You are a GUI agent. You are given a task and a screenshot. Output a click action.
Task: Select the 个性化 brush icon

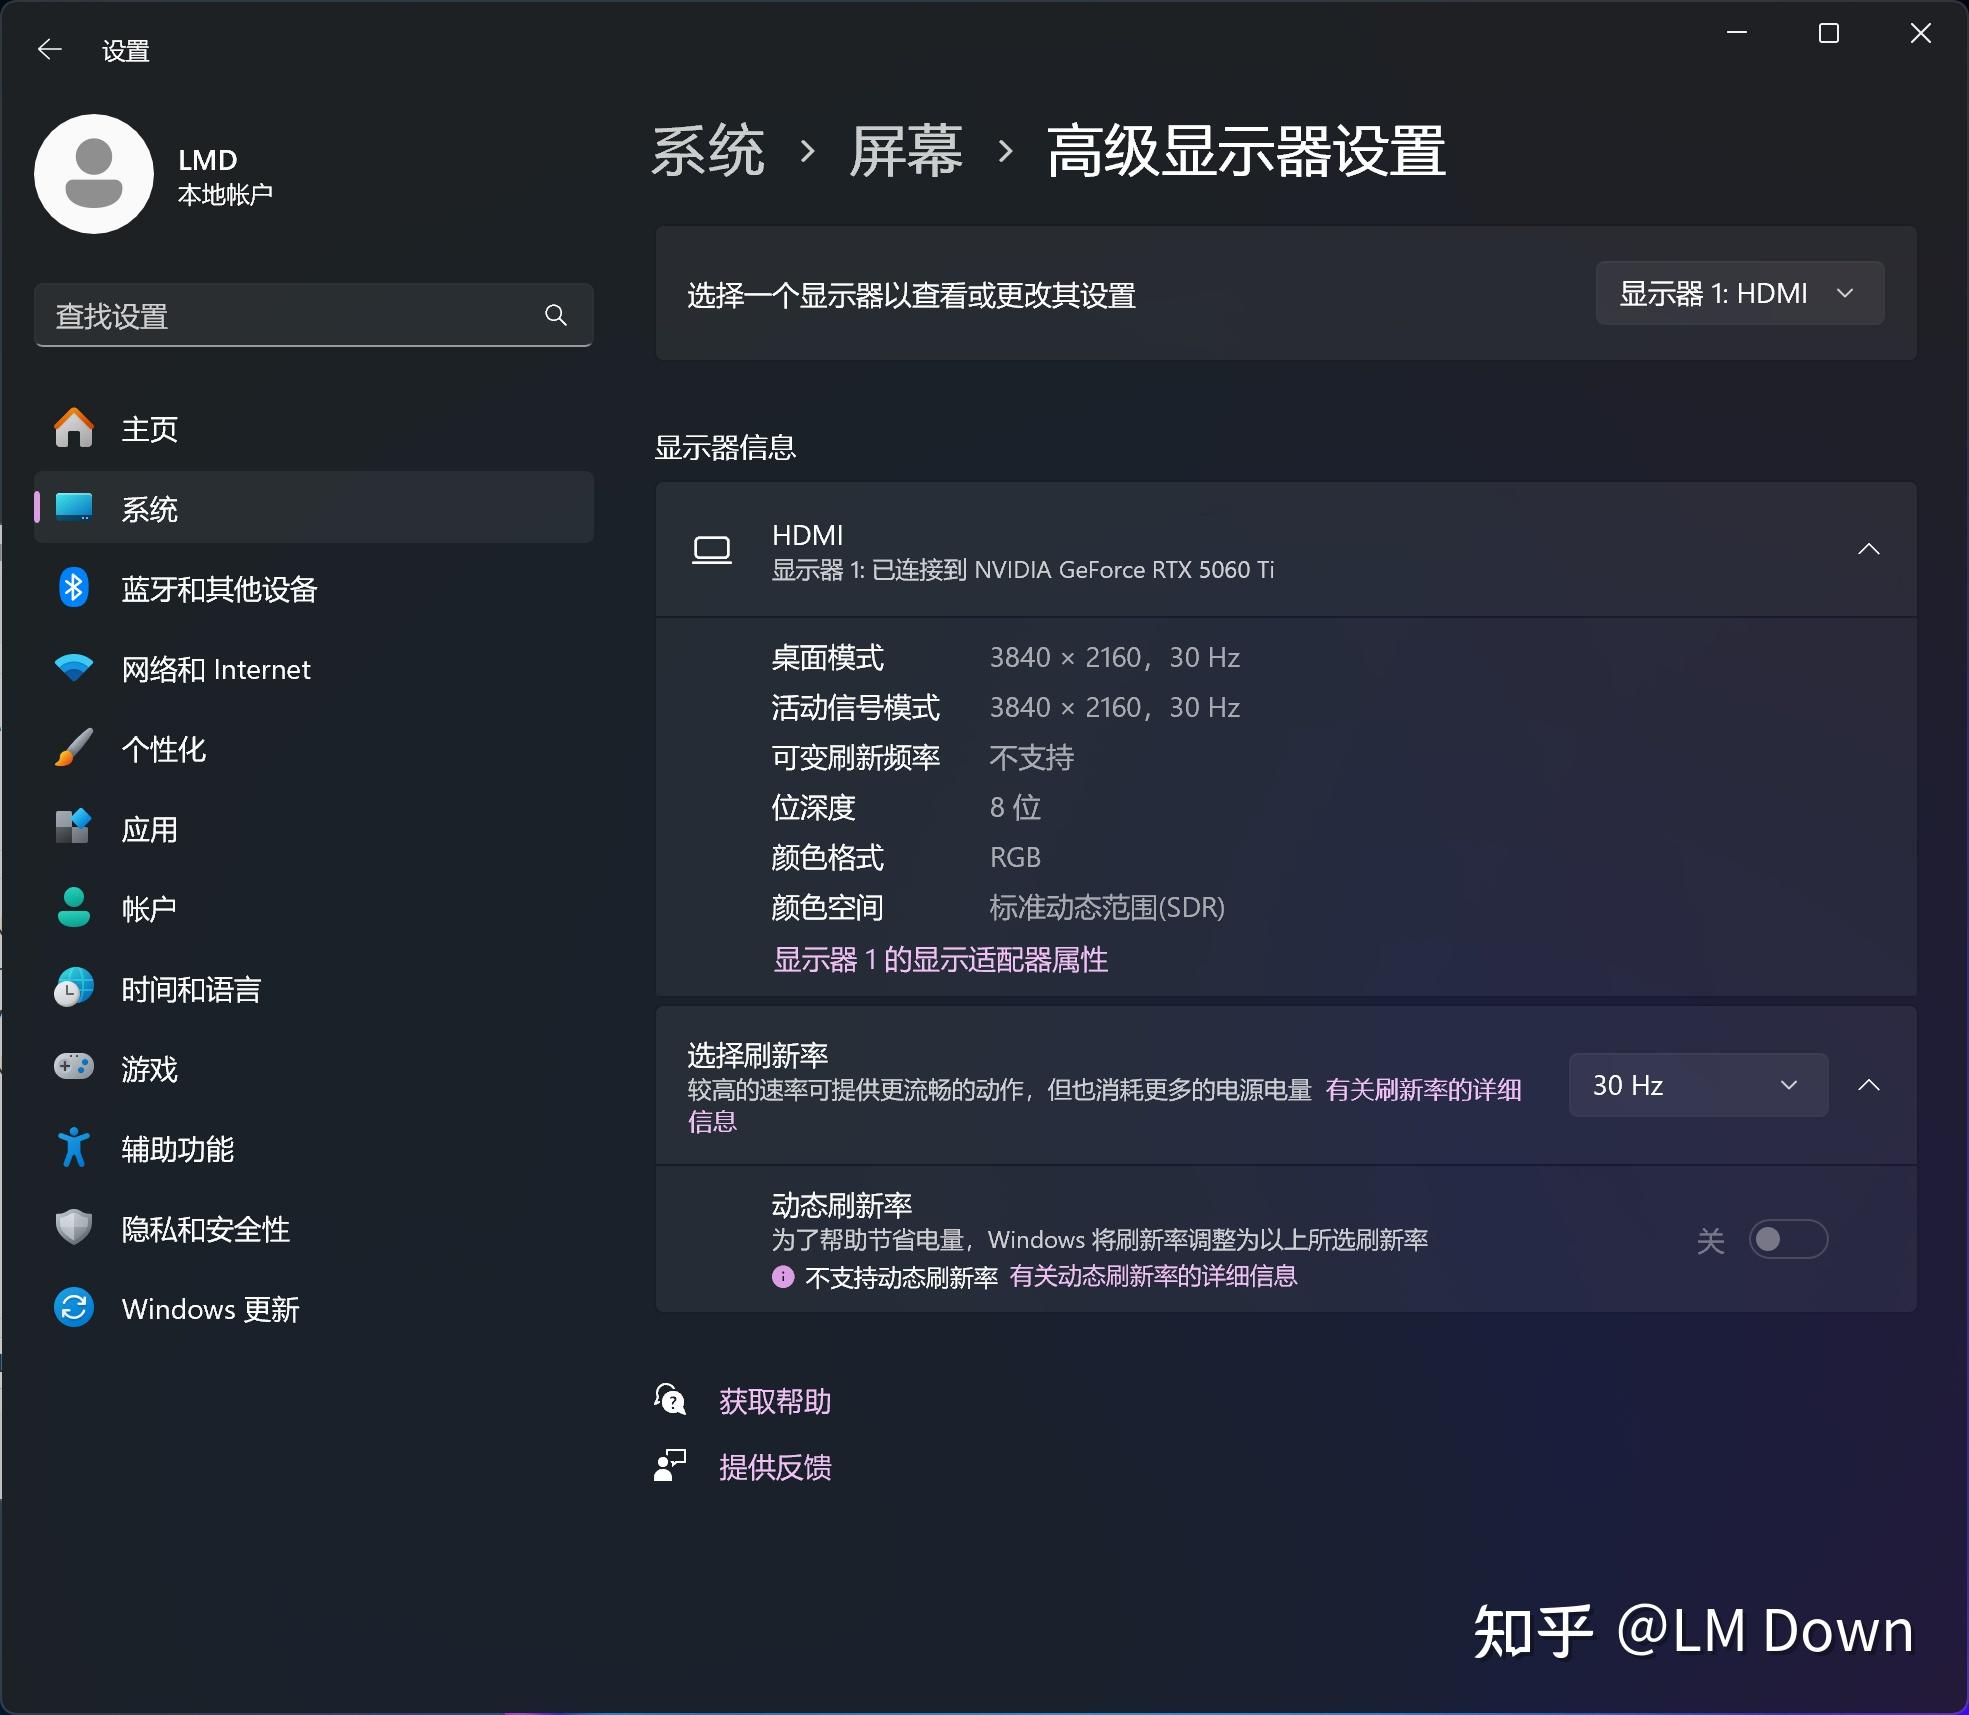73,748
